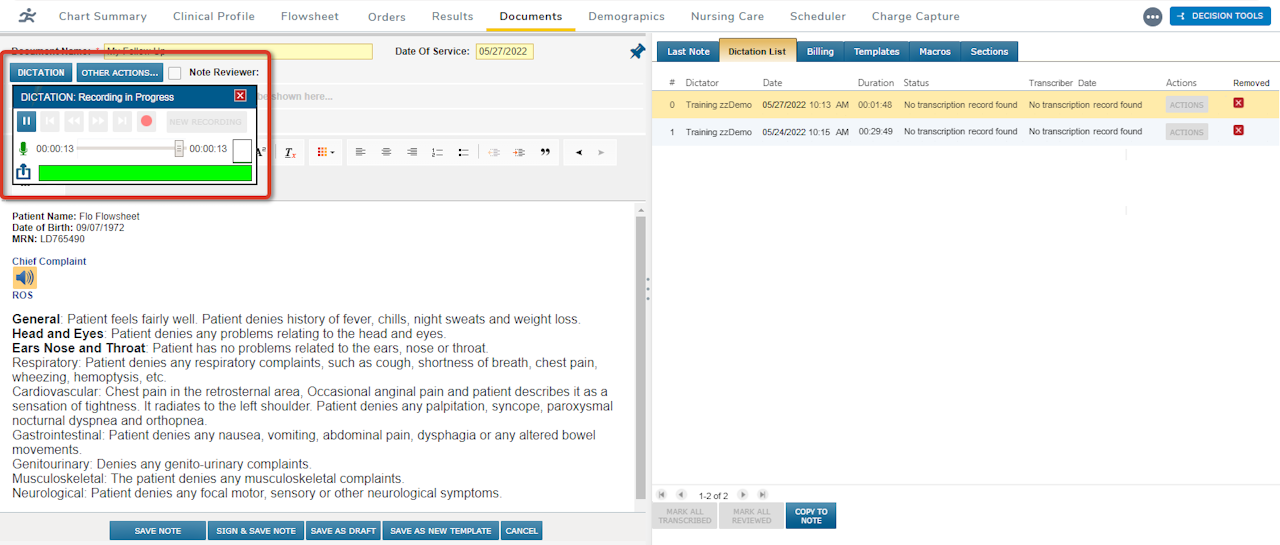This screenshot has width=1280, height=545.
Task: Close the Dictation recording panel
Action: click(240, 96)
